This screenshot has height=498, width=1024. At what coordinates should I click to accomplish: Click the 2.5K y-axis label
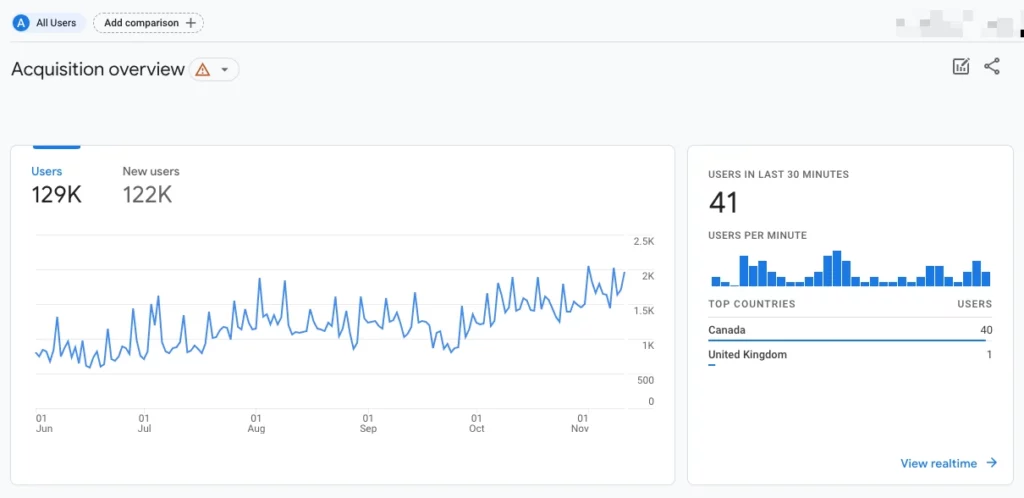point(644,241)
